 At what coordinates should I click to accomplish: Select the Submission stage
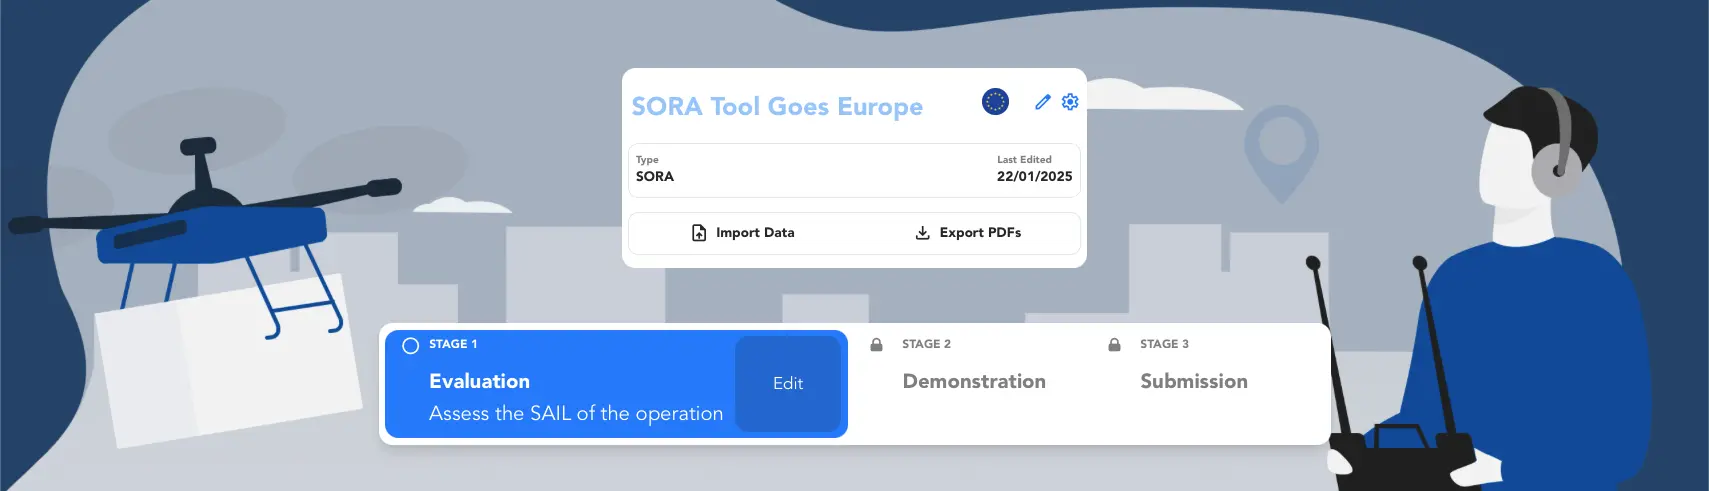click(x=1194, y=381)
